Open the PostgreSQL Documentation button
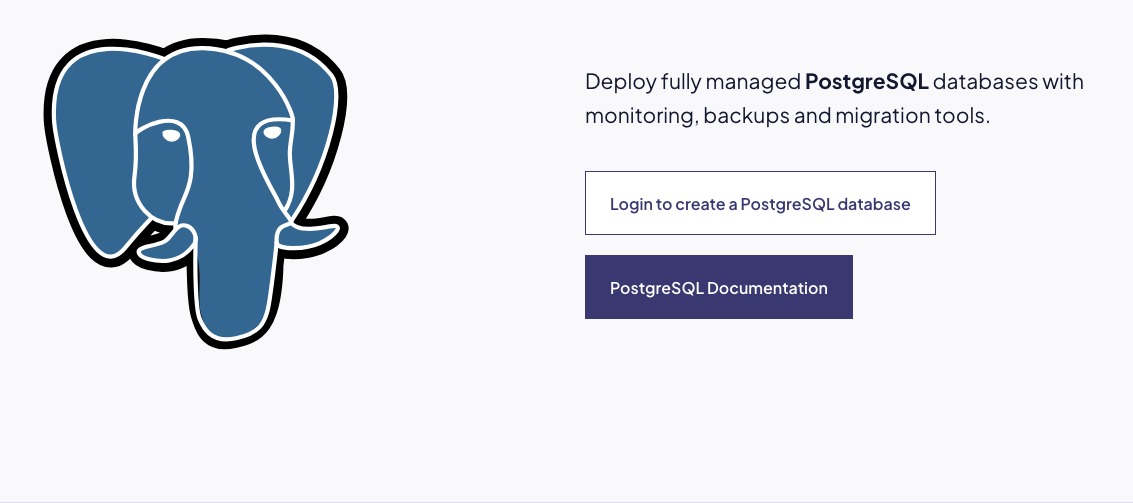 coord(719,287)
